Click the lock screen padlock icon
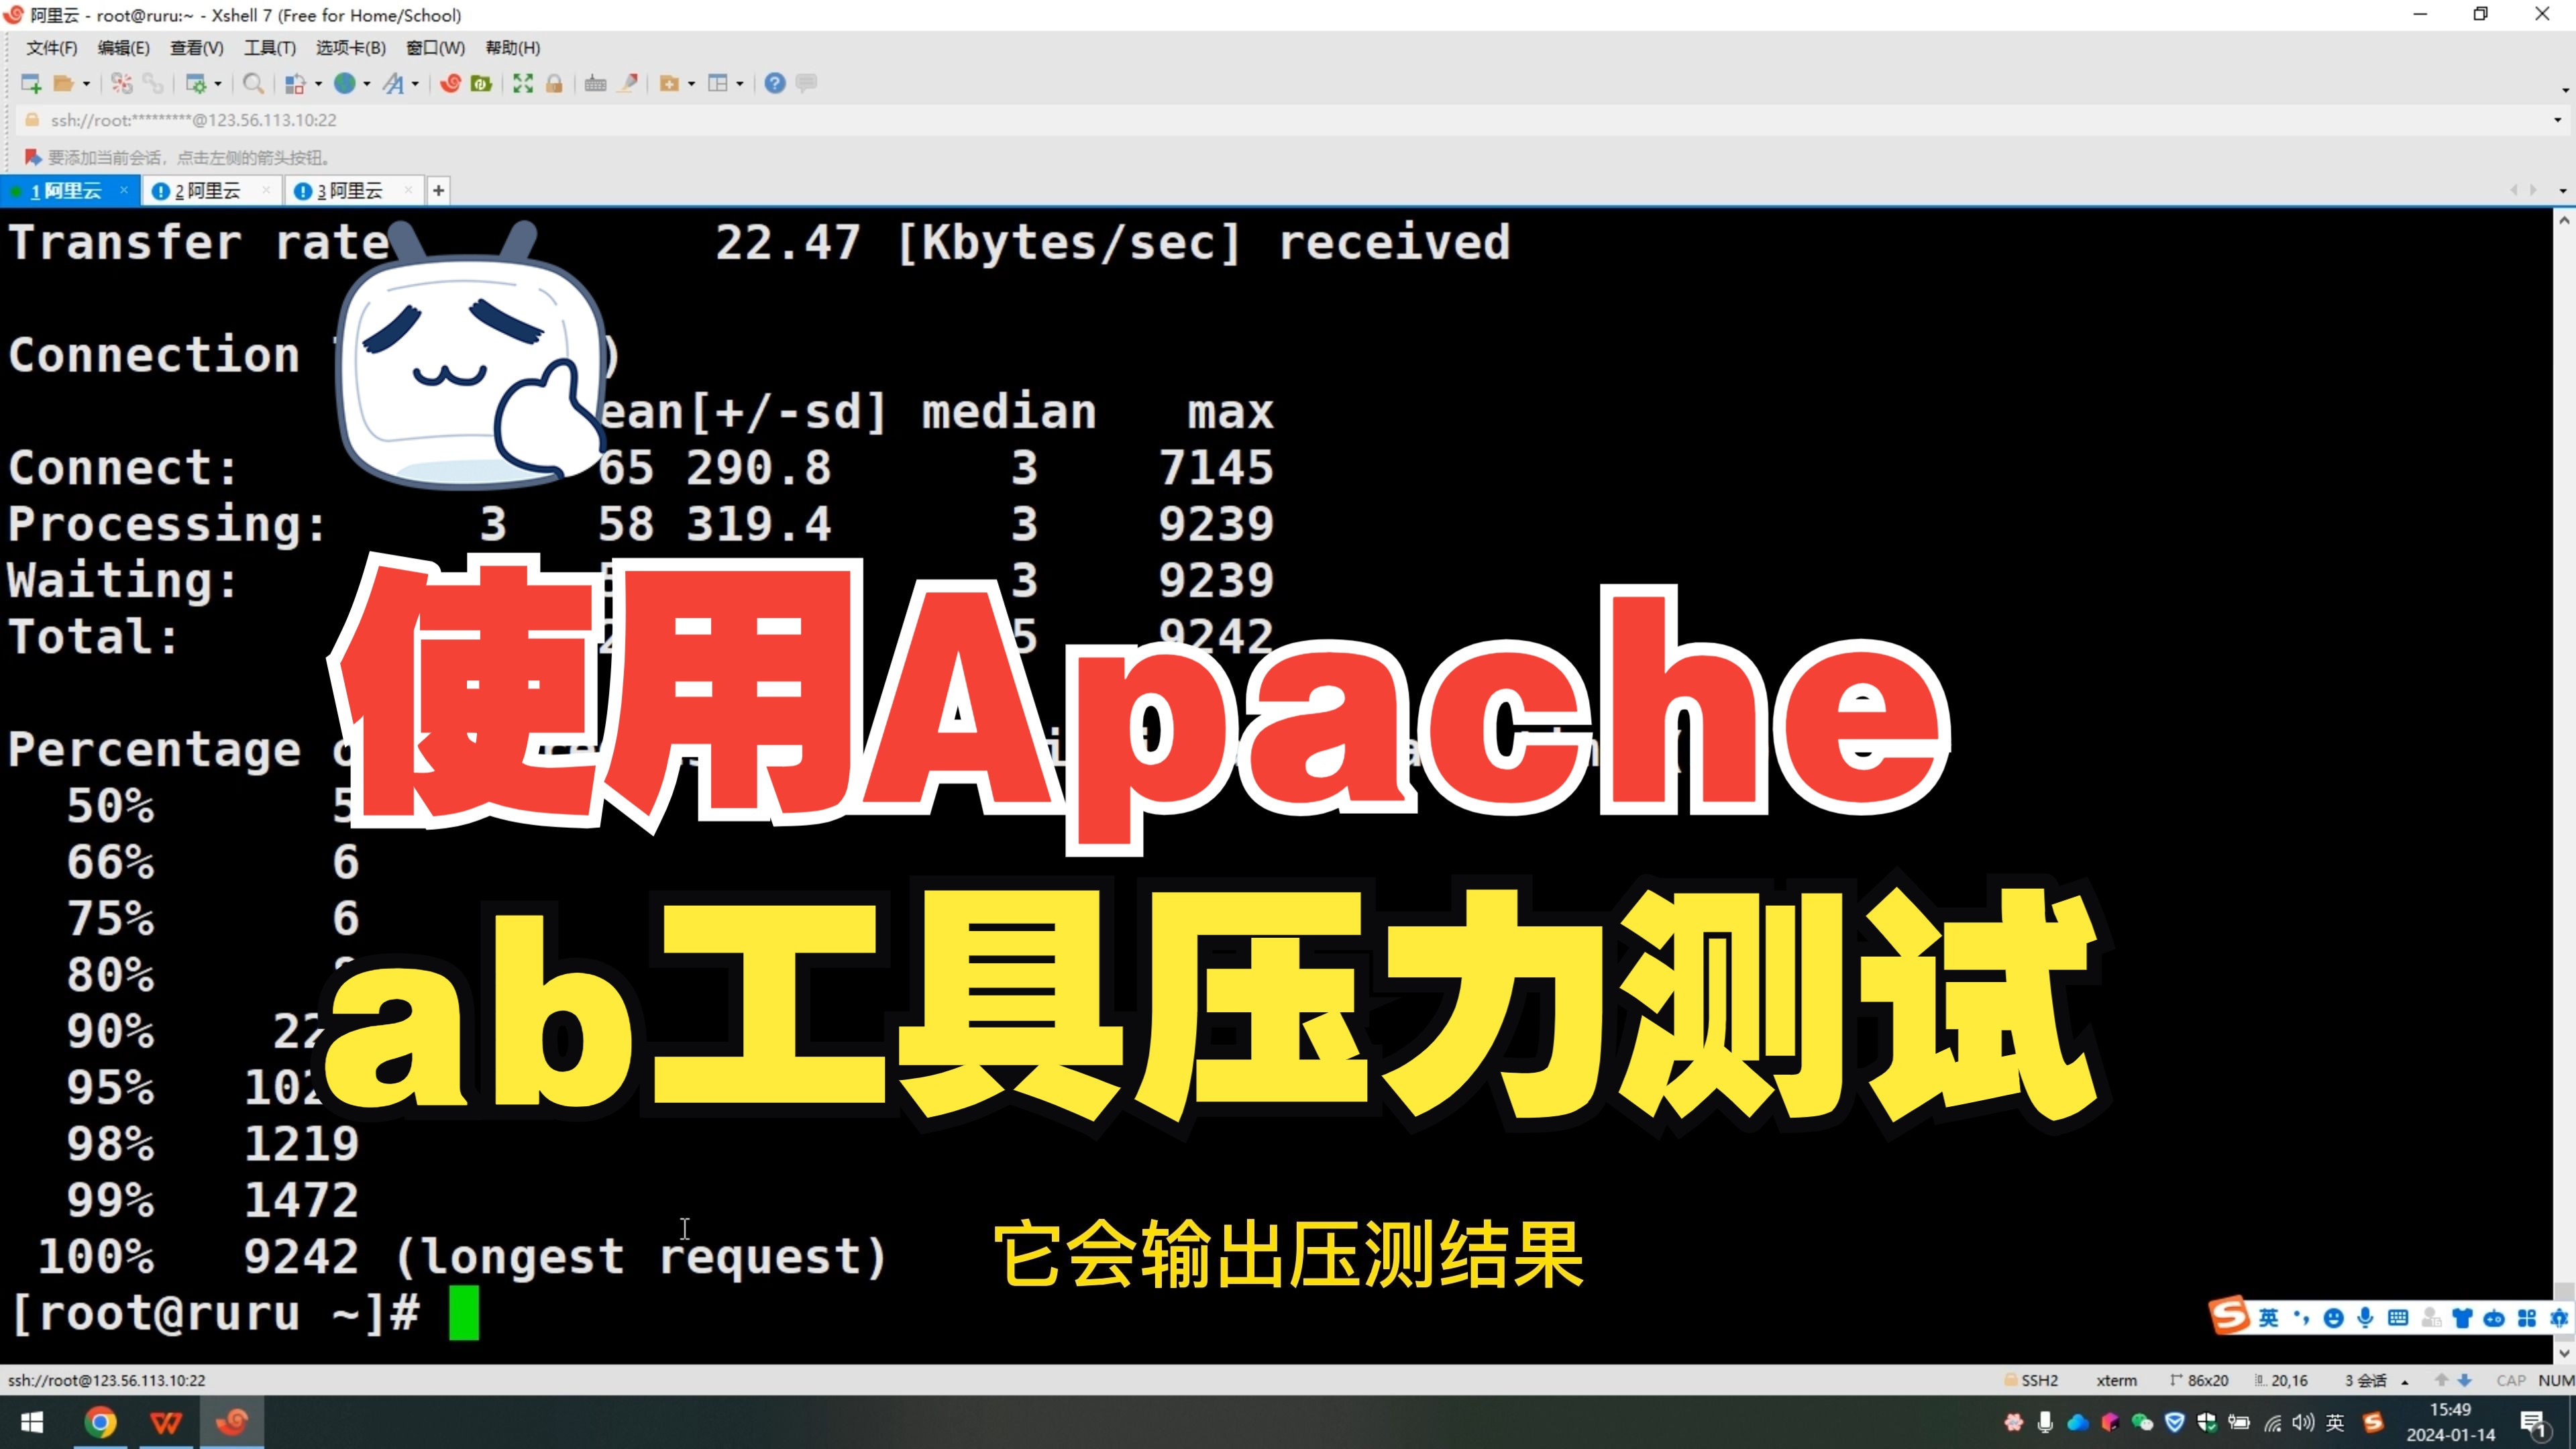The width and height of the screenshot is (2576, 1449). 554,84
